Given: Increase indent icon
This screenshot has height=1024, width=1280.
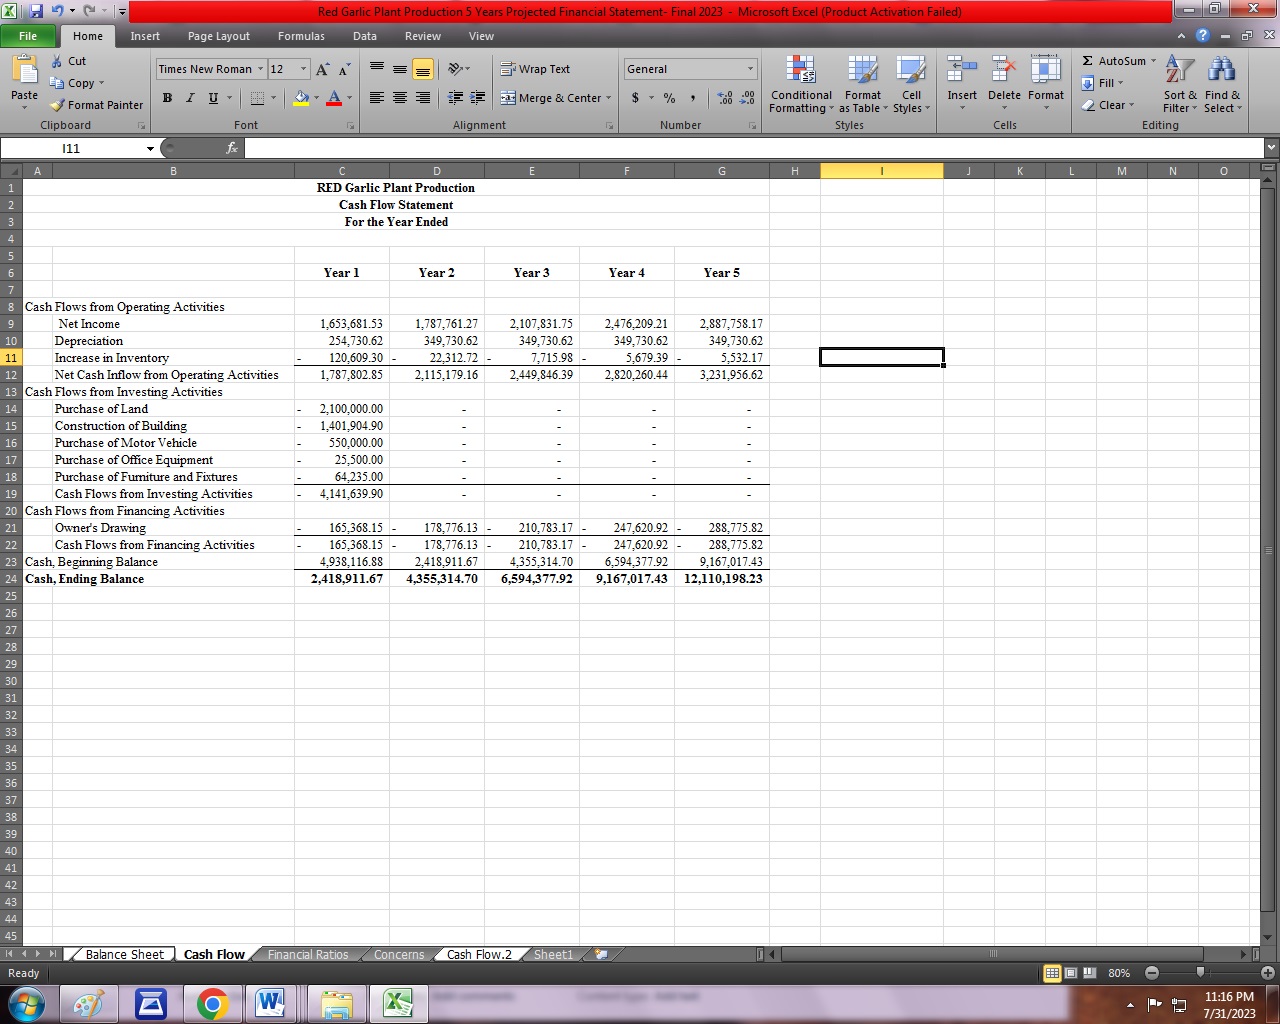Looking at the screenshot, I should click(x=478, y=98).
